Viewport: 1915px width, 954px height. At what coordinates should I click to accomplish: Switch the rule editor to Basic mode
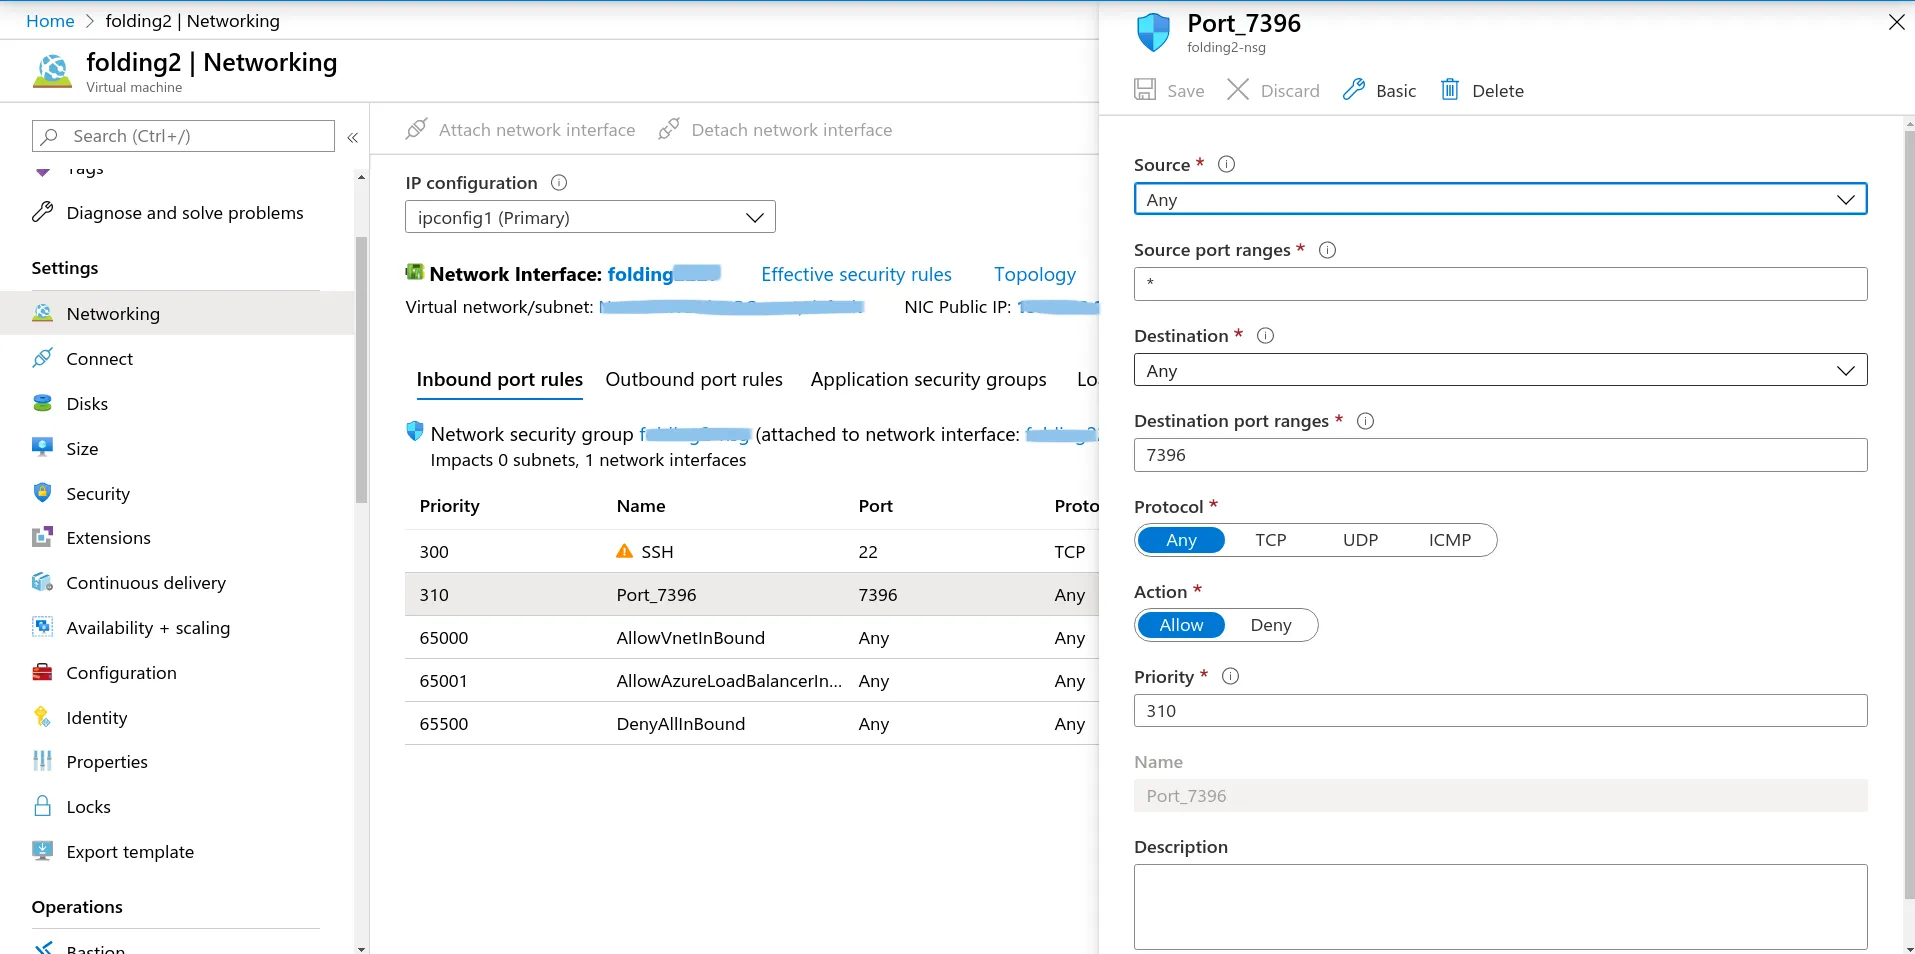(1378, 90)
